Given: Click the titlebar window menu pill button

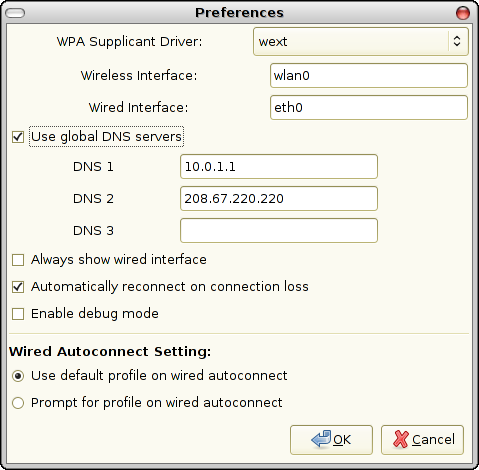Looking at the screenshot, I should coord(15,13).
